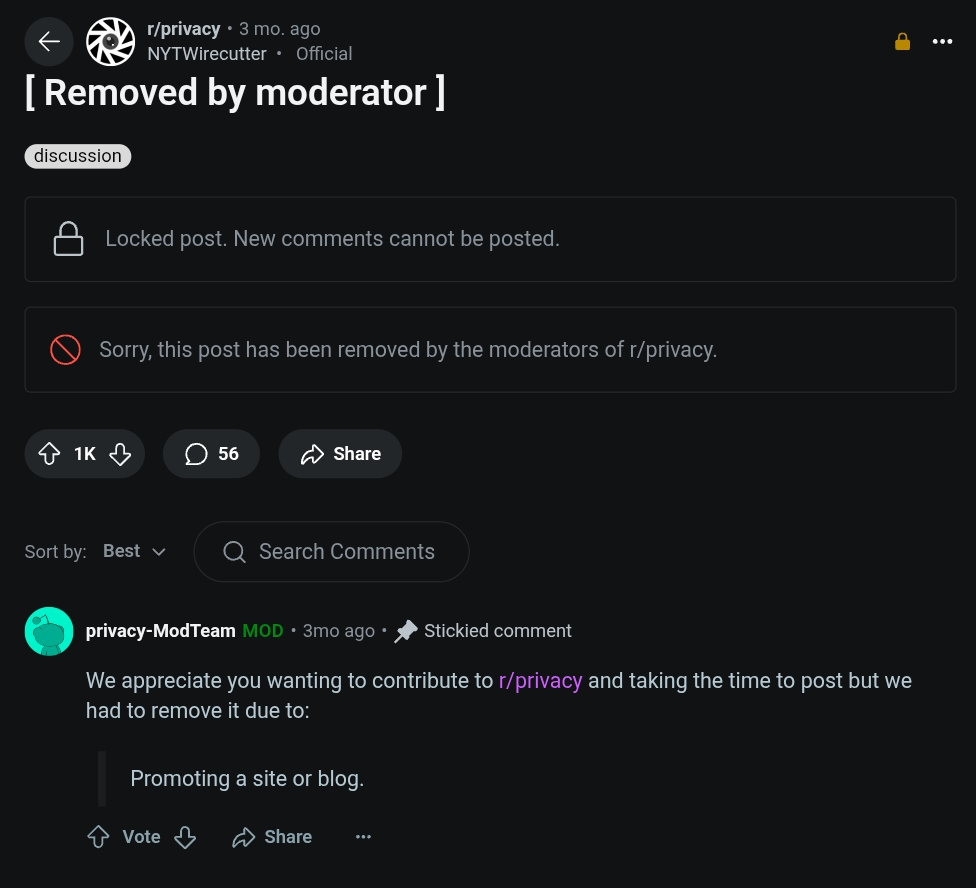Downvote the removed post
Viewport: 976px width, 888px height.
120,454
